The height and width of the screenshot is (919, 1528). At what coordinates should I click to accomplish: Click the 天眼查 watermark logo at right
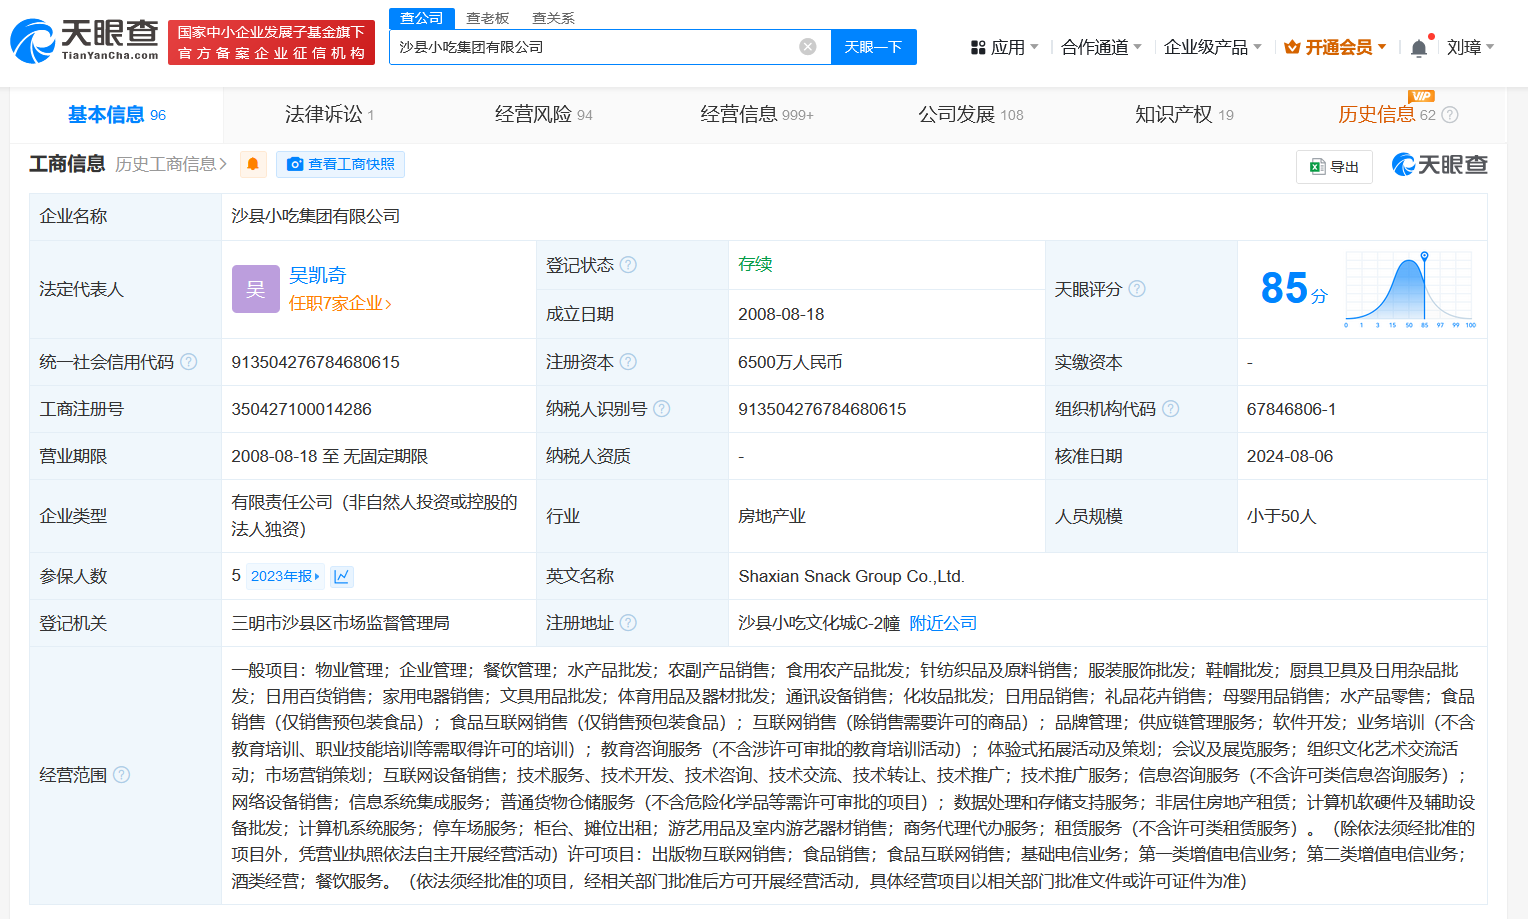1439,165
